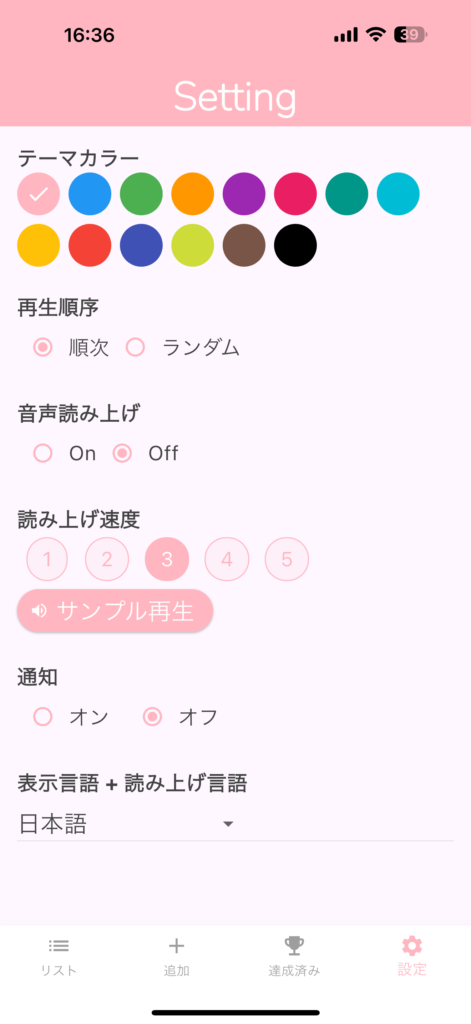Choose the black theme color swatch
The width and height of the screenshot is (471, 1024).
[295, 246]
